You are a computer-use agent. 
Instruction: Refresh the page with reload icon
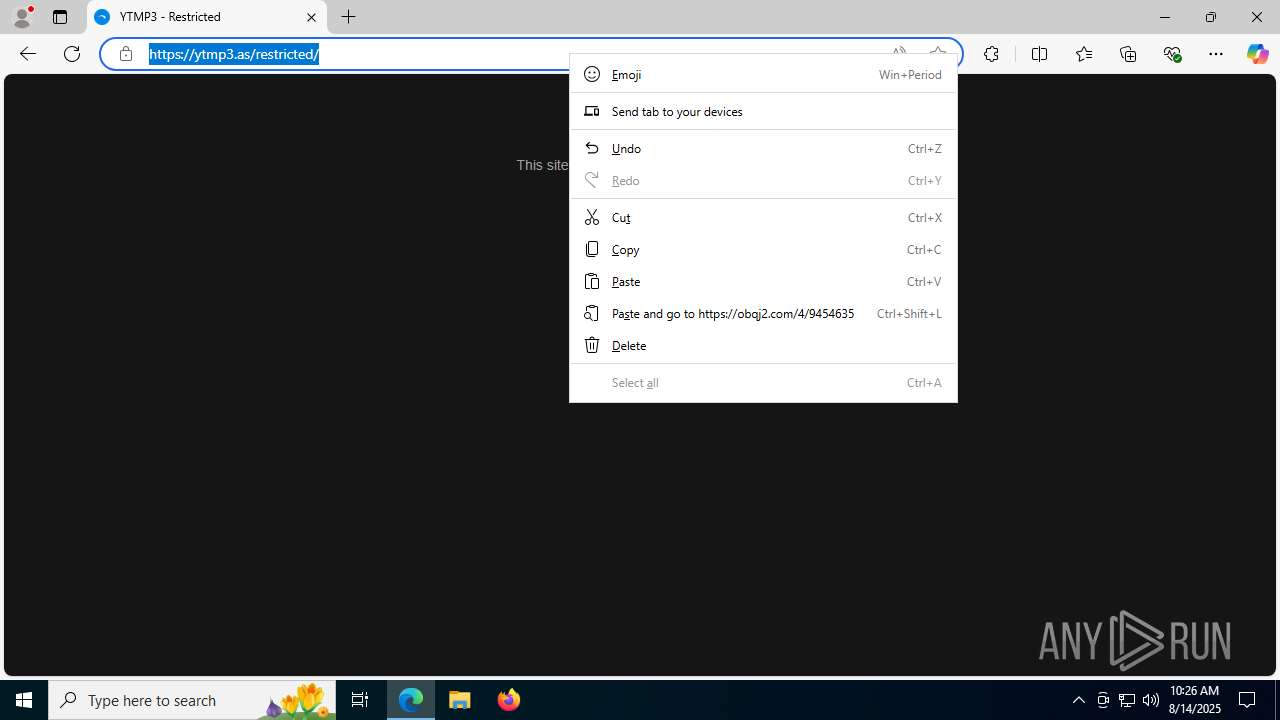tap(72, 54)
